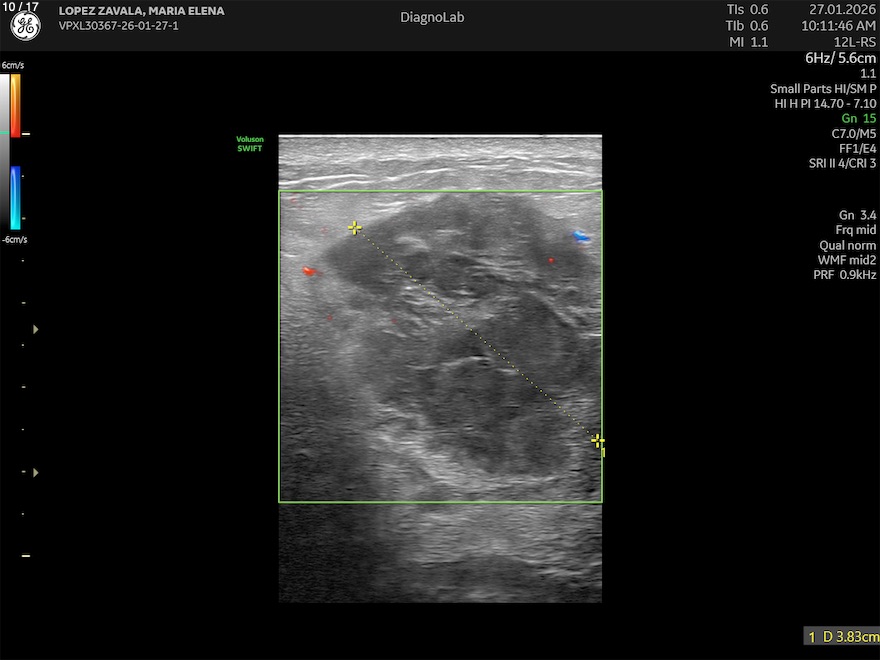Screen dimensions: 880x660
Task: Click the GE logo icon
Action: [x=25, y=27]
